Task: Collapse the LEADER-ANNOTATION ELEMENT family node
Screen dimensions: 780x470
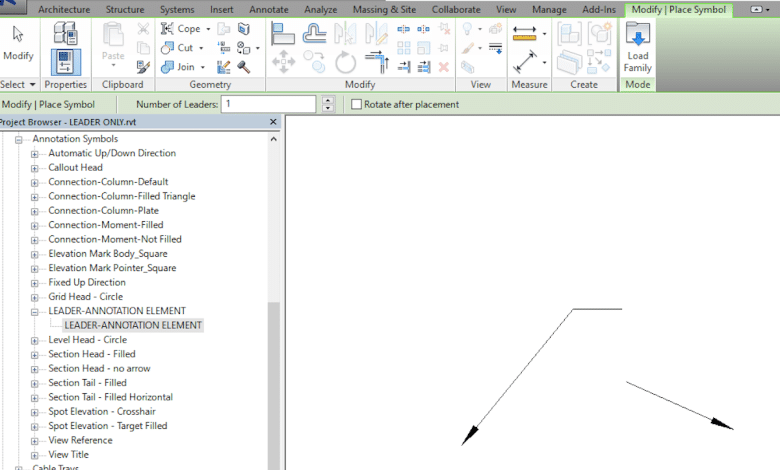Action: pyautogui.click(x=34, y=312)
